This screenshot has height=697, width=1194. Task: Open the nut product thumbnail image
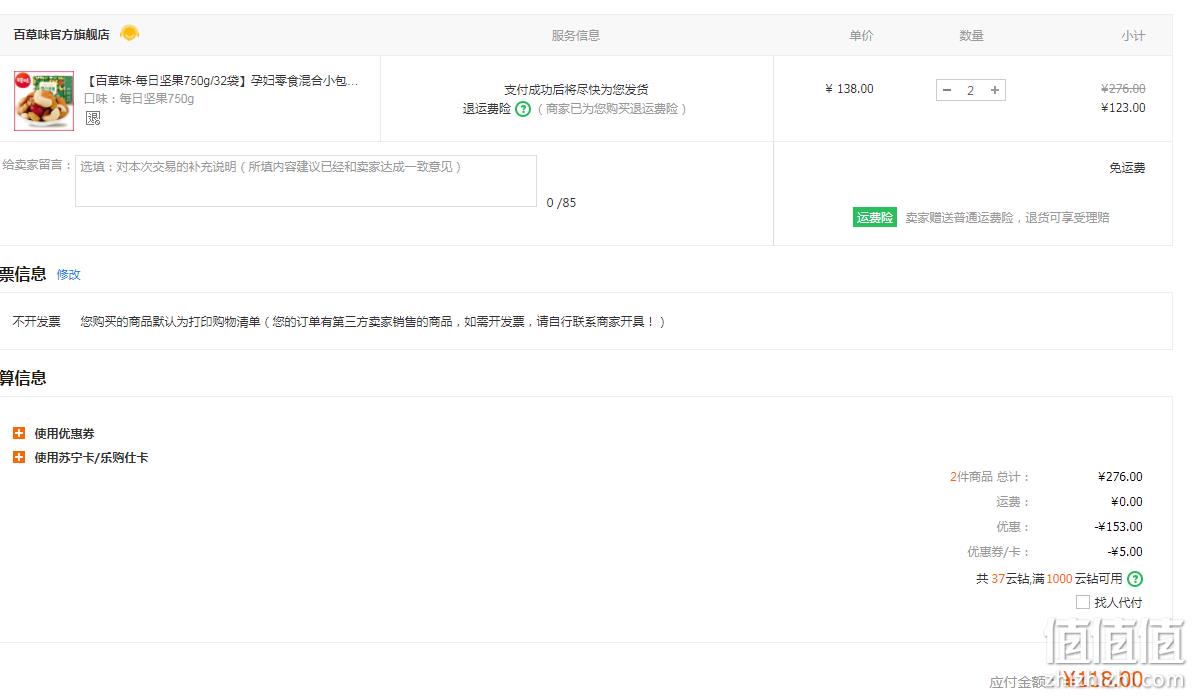tap(44, 101)
